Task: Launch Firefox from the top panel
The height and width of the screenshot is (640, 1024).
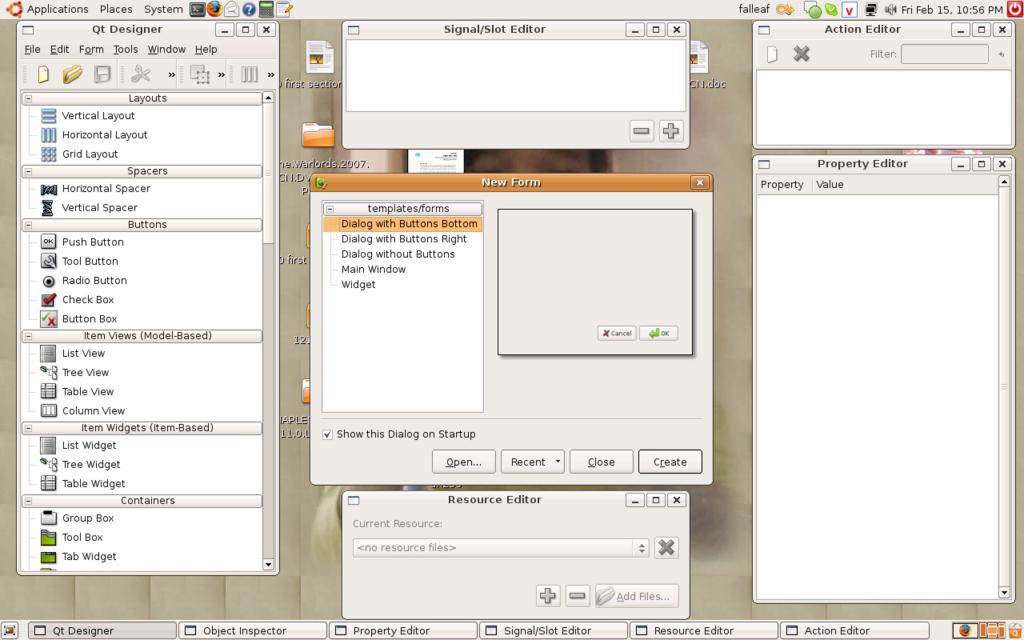Action: (214, 9)
